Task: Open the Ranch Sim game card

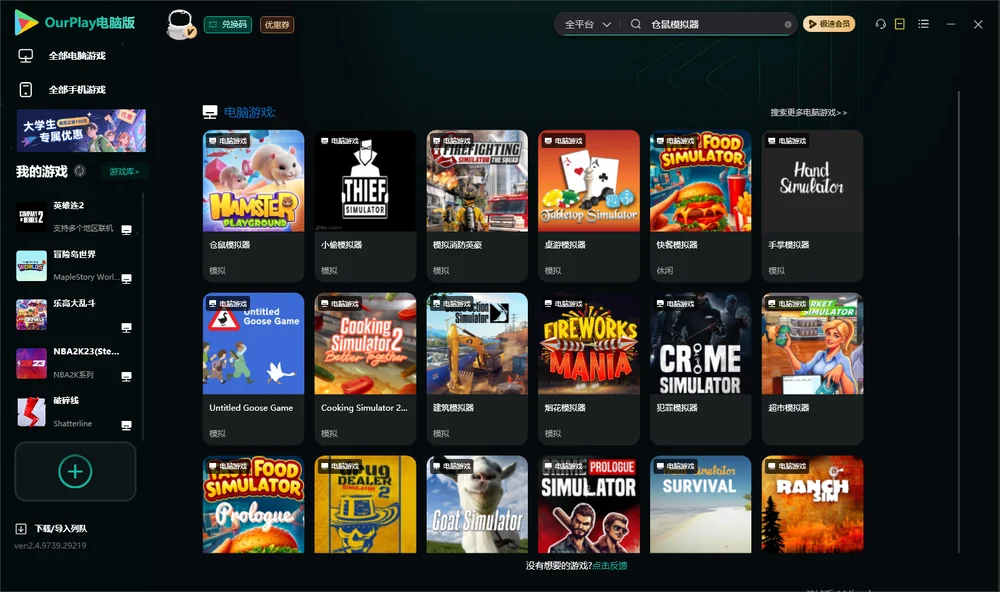Action: click(812, 504)
